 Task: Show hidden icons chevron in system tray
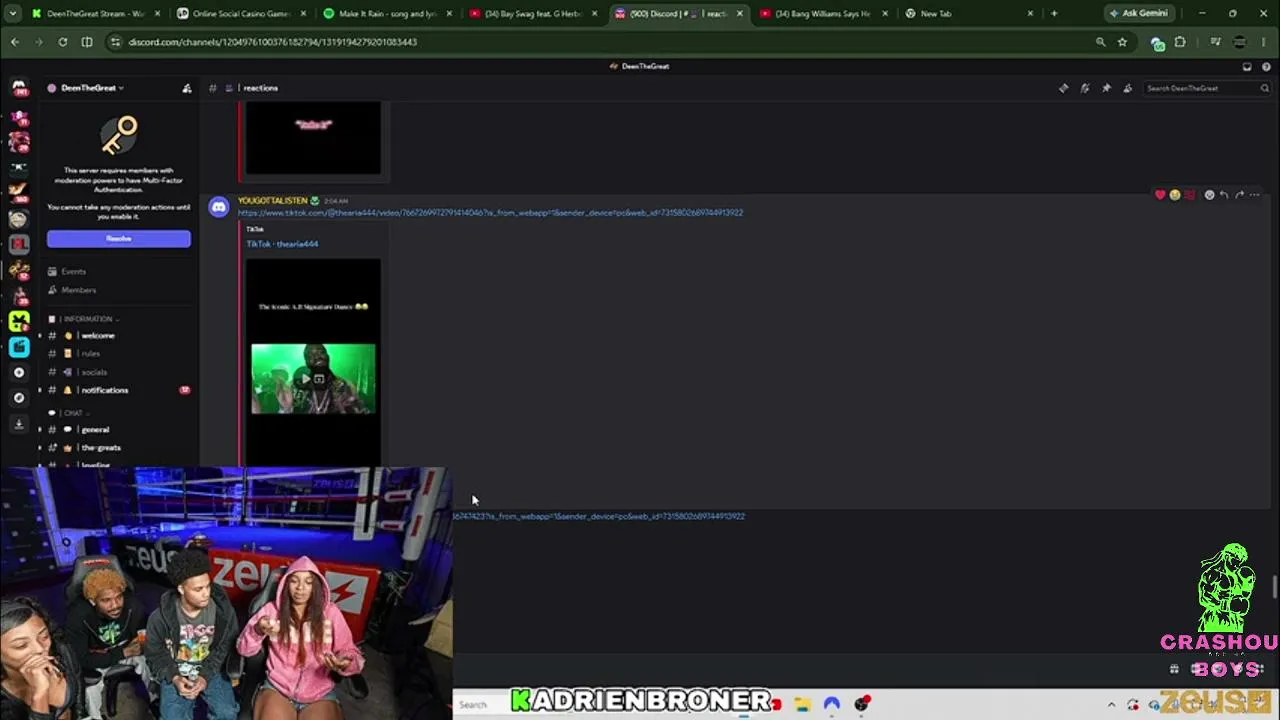1111,705
